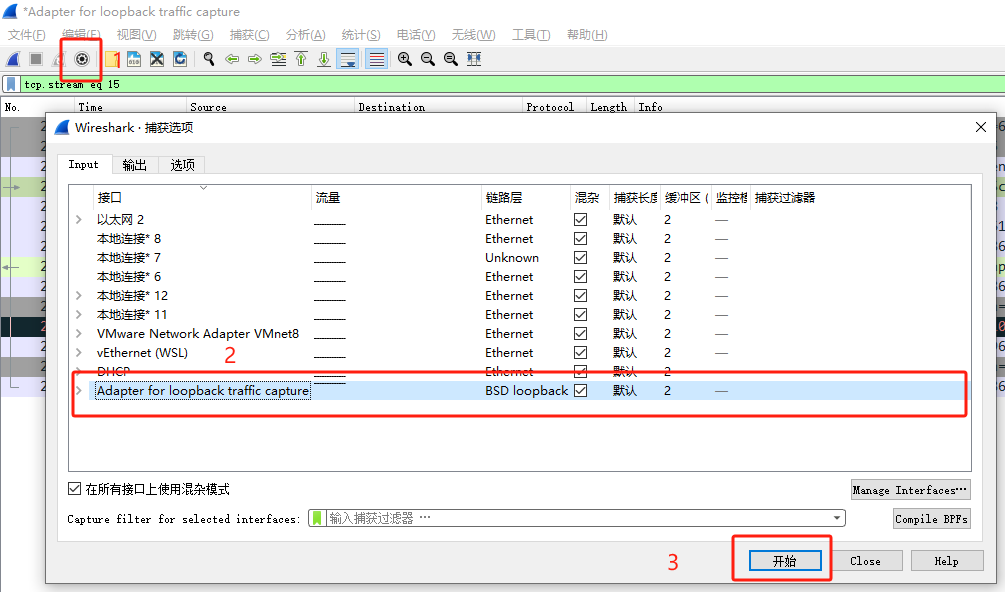This screenshot has height=592, width=1005.
Task: Click the Close button
Action: tap(865, 561)
